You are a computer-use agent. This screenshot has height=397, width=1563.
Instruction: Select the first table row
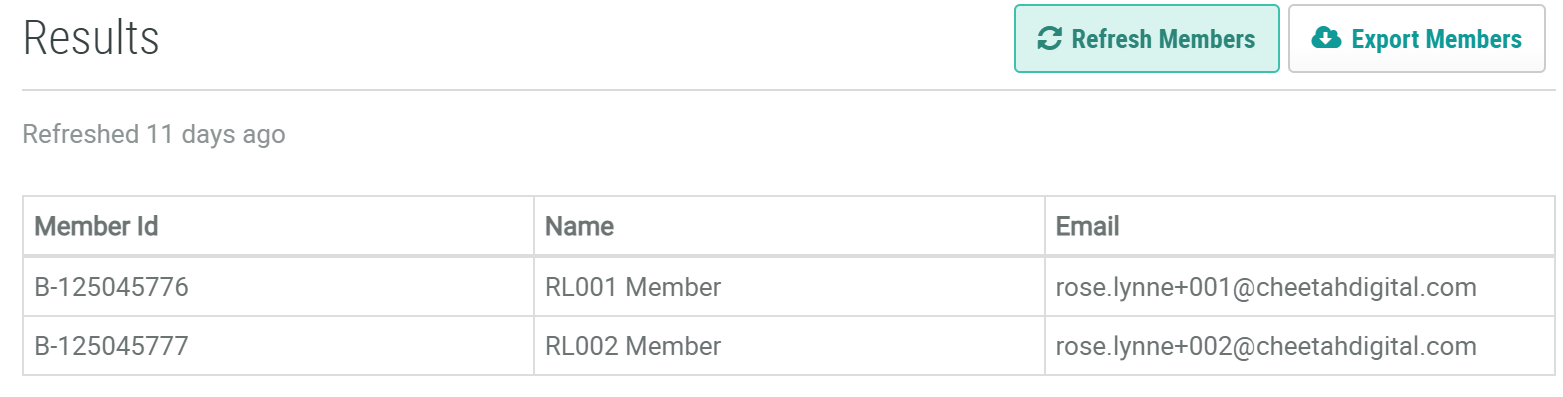(x=789, y=288)
